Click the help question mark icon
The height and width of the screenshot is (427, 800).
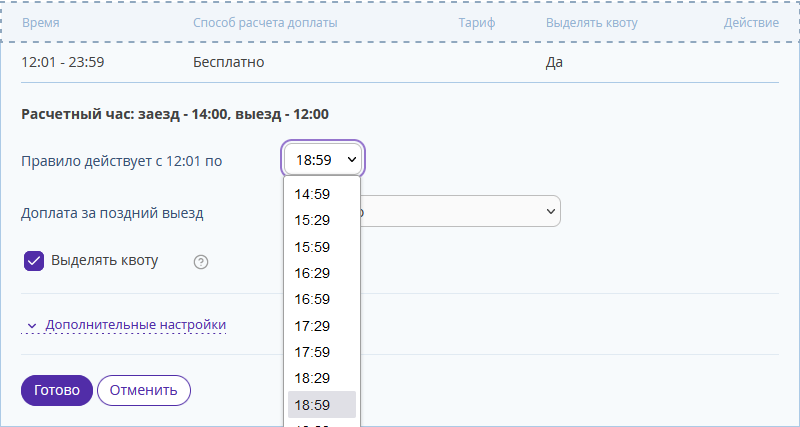coord(201,262)
